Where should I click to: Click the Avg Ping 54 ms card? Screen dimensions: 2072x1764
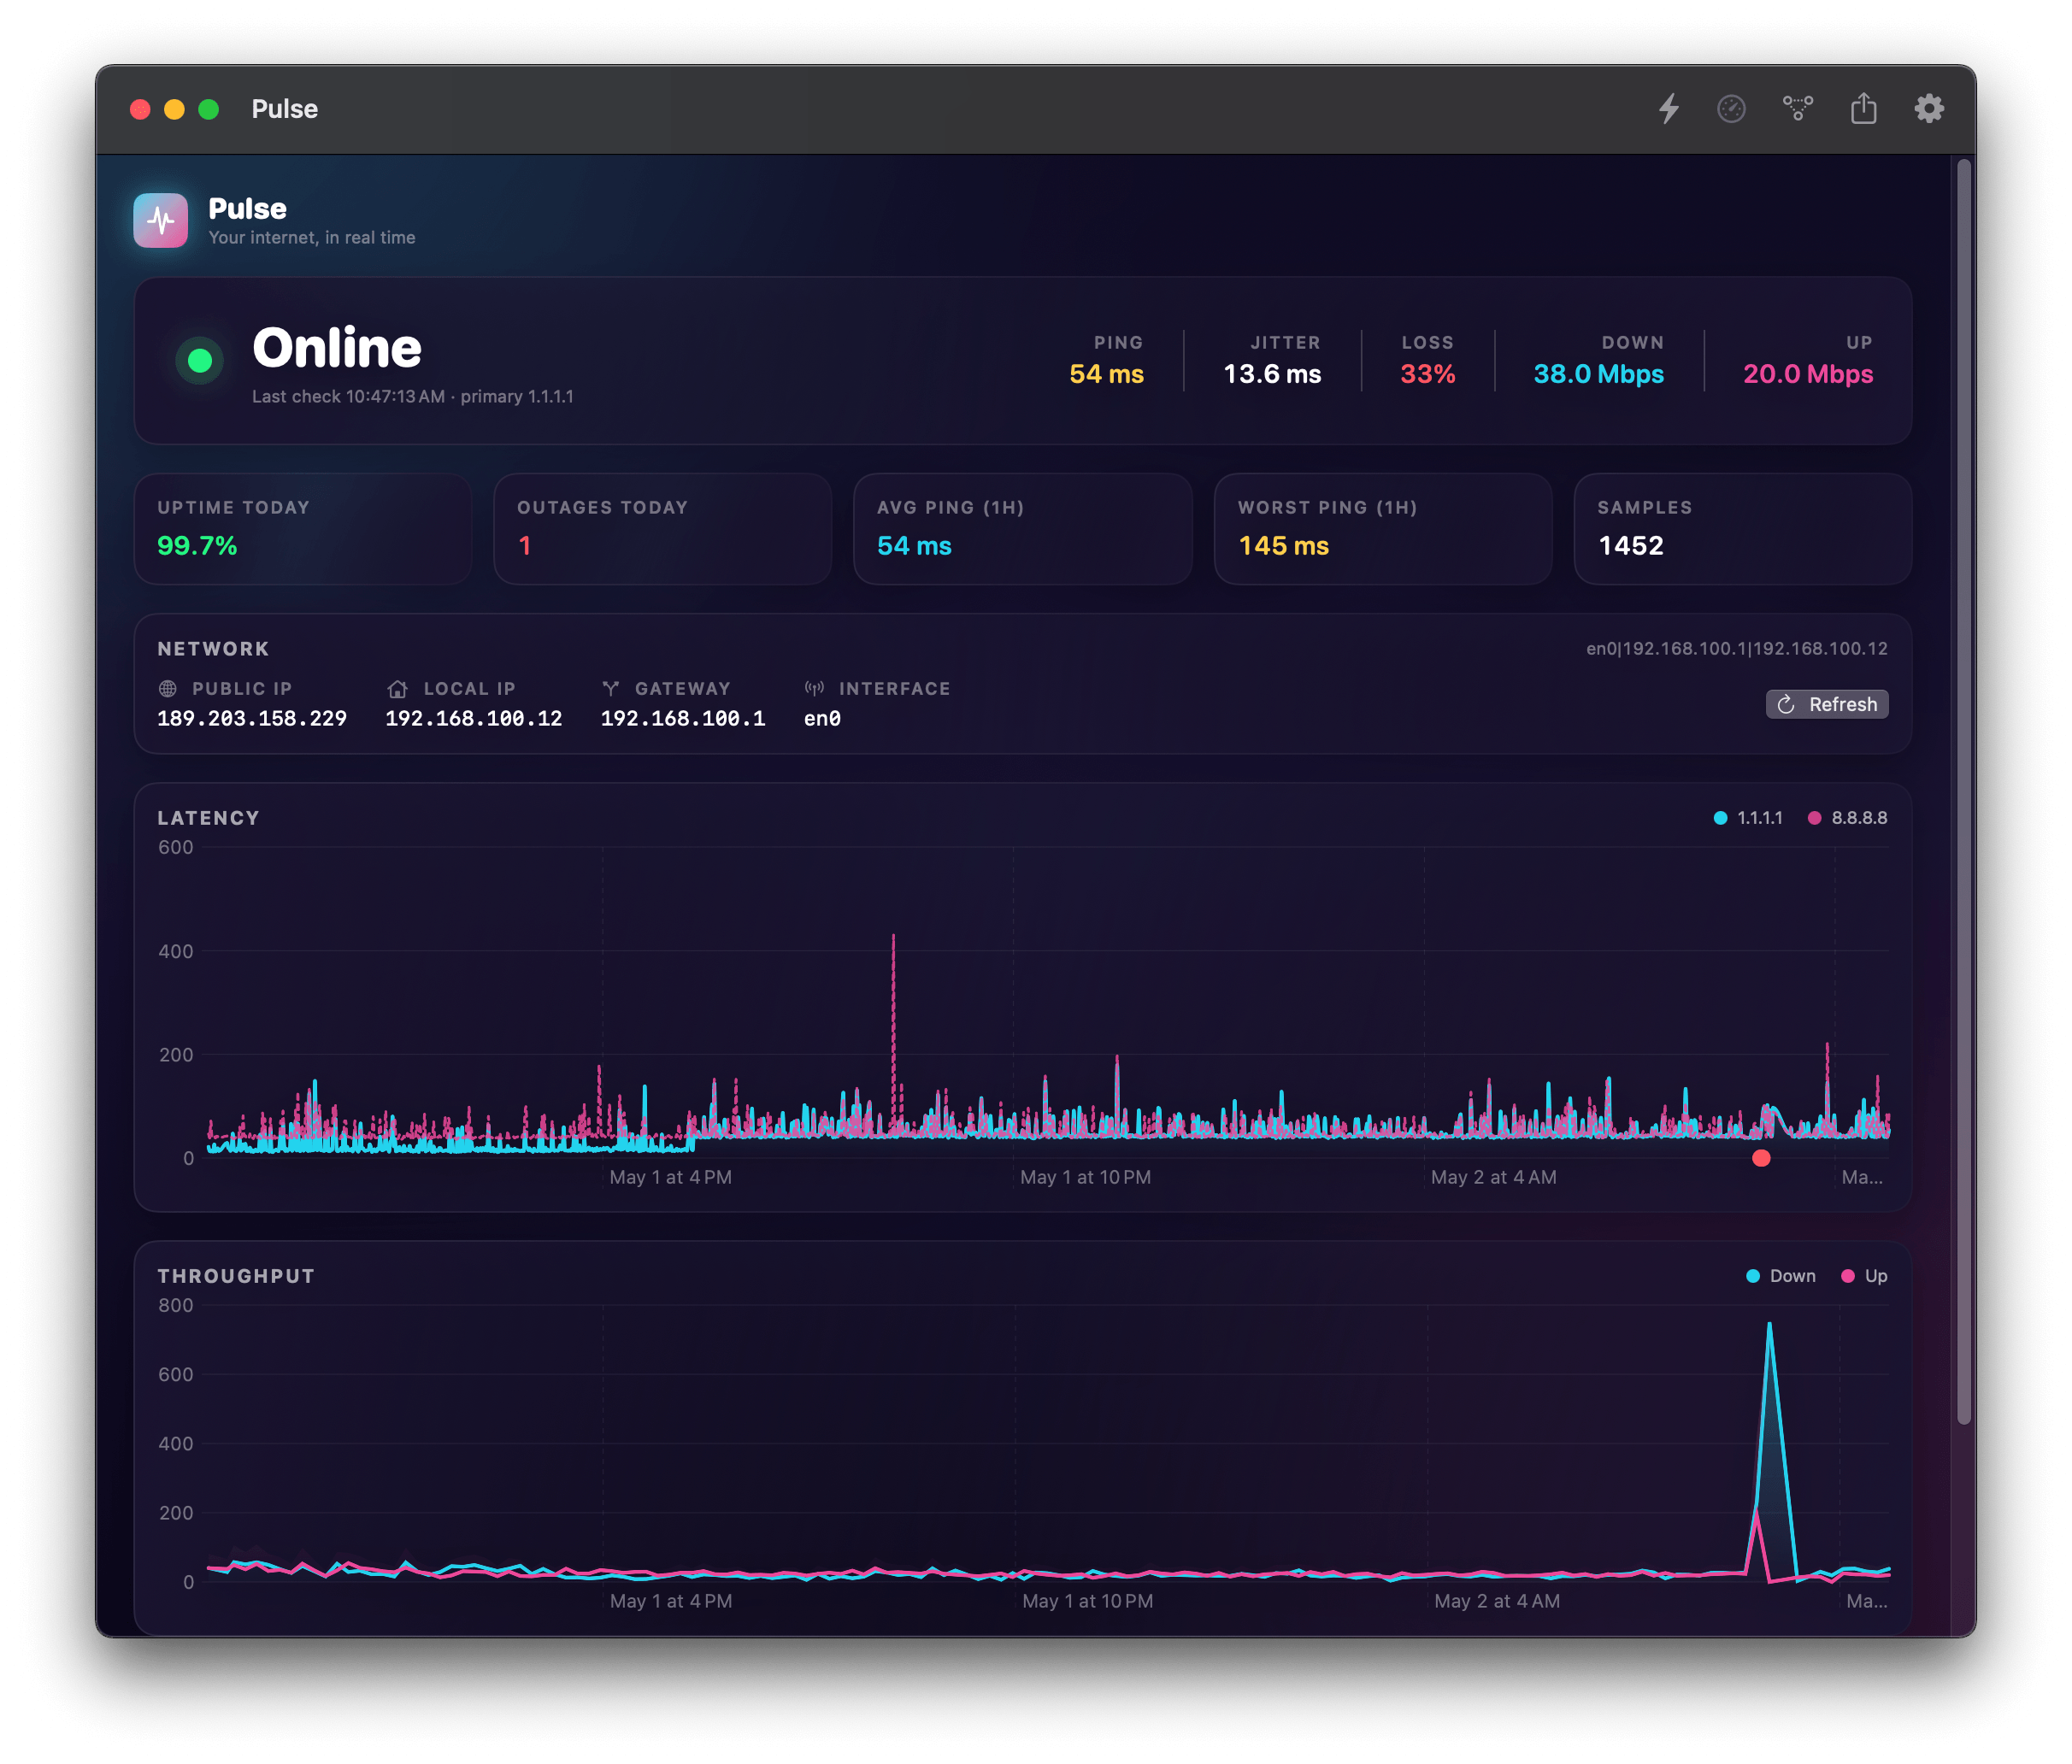(1023, 529)
